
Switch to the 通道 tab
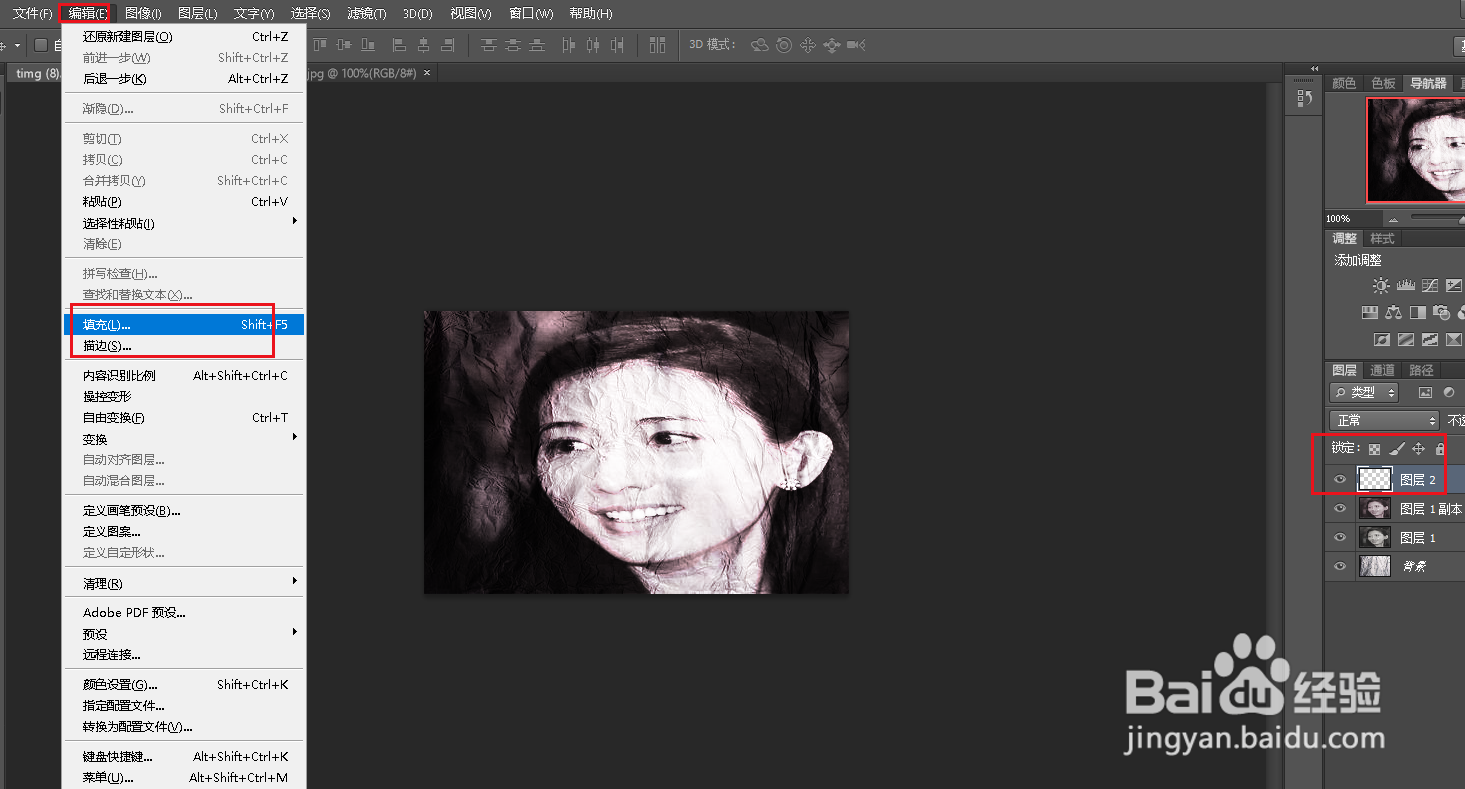pos(1382,370)
